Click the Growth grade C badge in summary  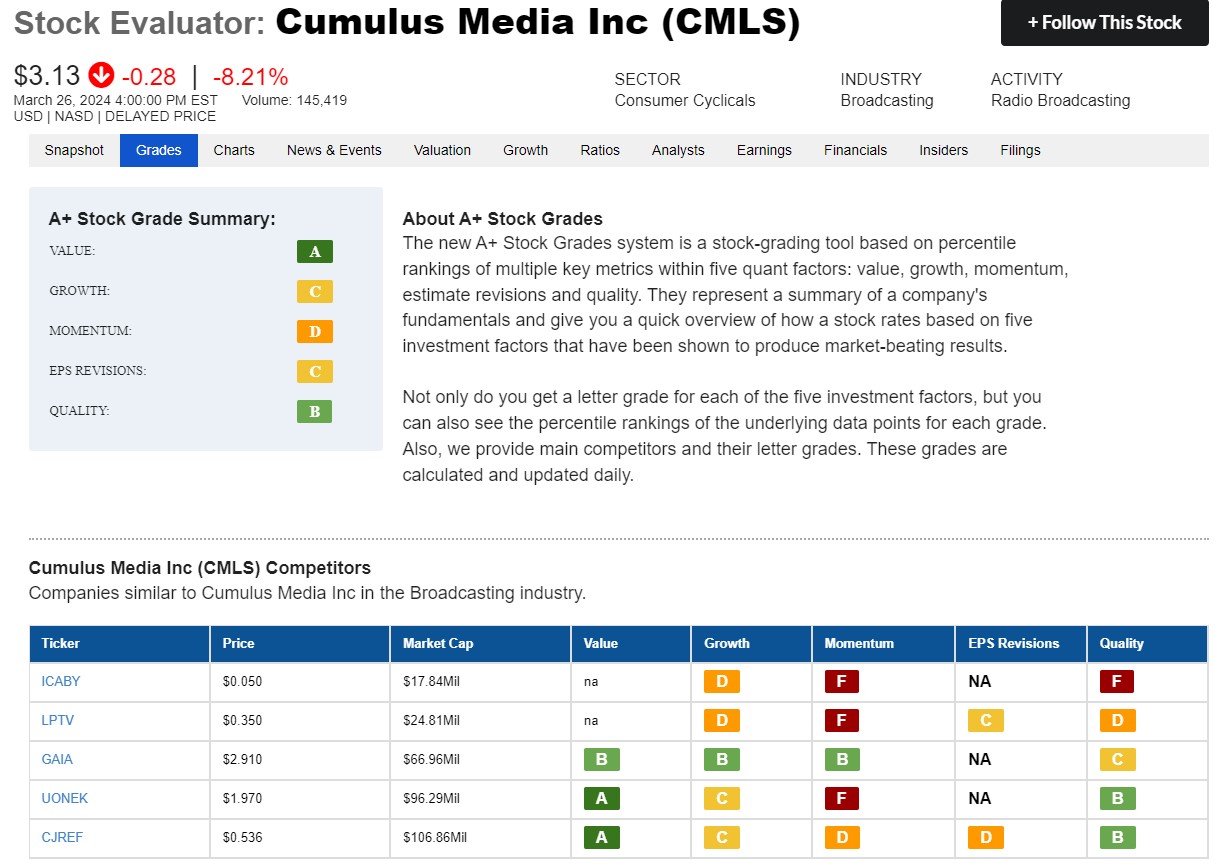315,292
